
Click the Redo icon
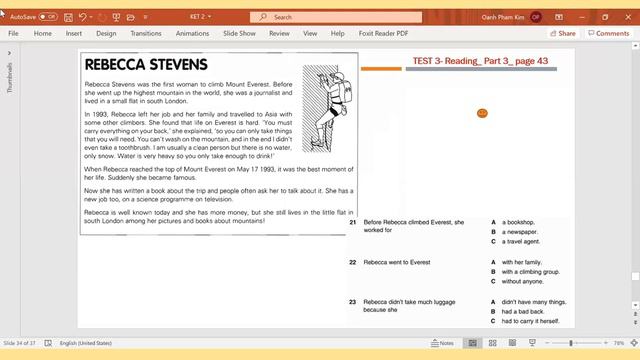[x=102, y=17]
